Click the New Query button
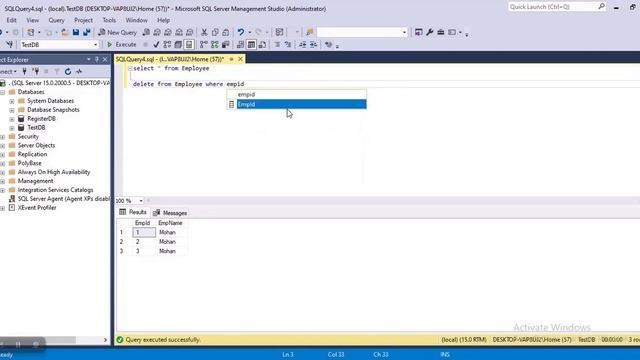Screen dimensions: 640x360 [x=118, y=32]
